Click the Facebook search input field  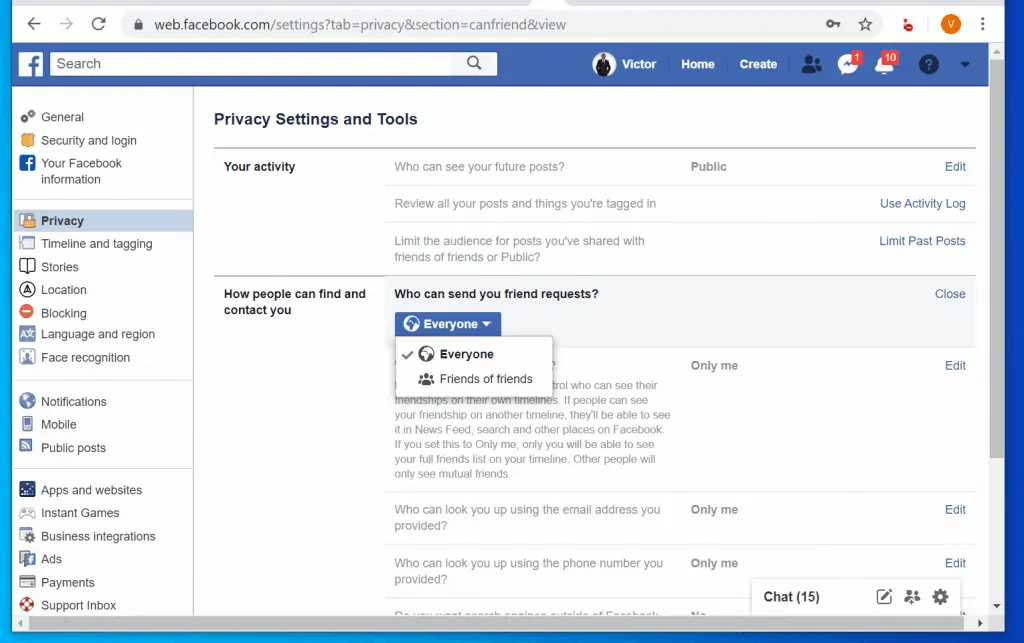coord(251,63)
